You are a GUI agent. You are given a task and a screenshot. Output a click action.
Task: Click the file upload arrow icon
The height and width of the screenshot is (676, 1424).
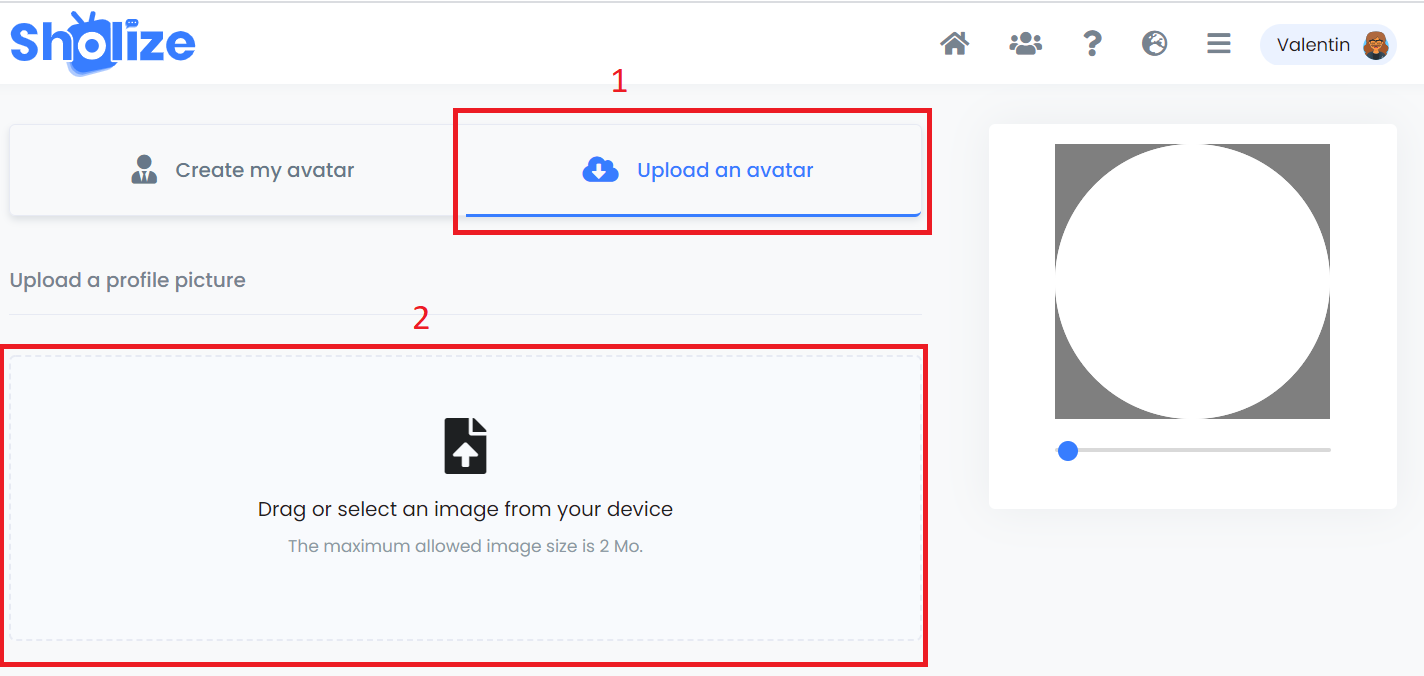pos(465,446)
